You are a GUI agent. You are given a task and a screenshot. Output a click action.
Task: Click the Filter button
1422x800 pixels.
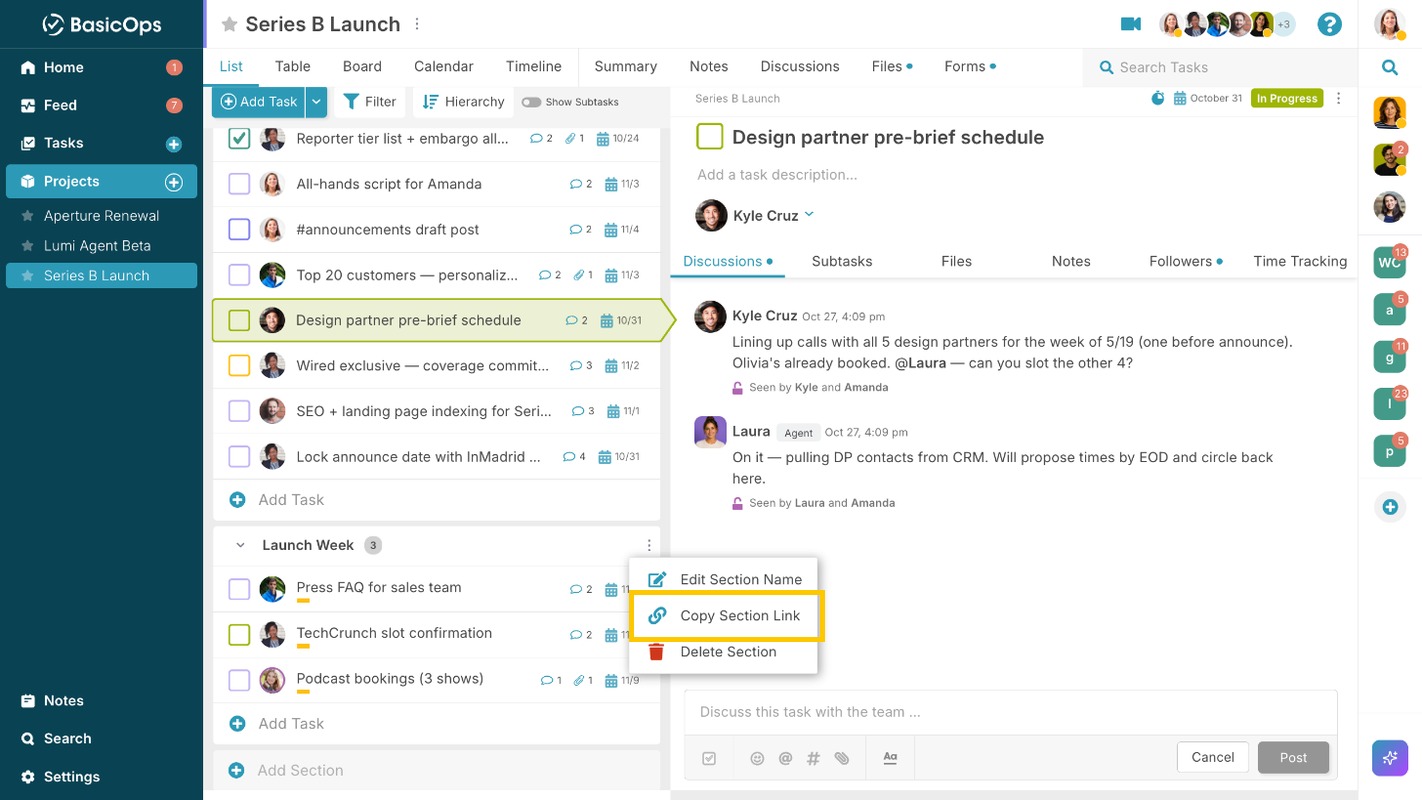(x=370, y=101)
